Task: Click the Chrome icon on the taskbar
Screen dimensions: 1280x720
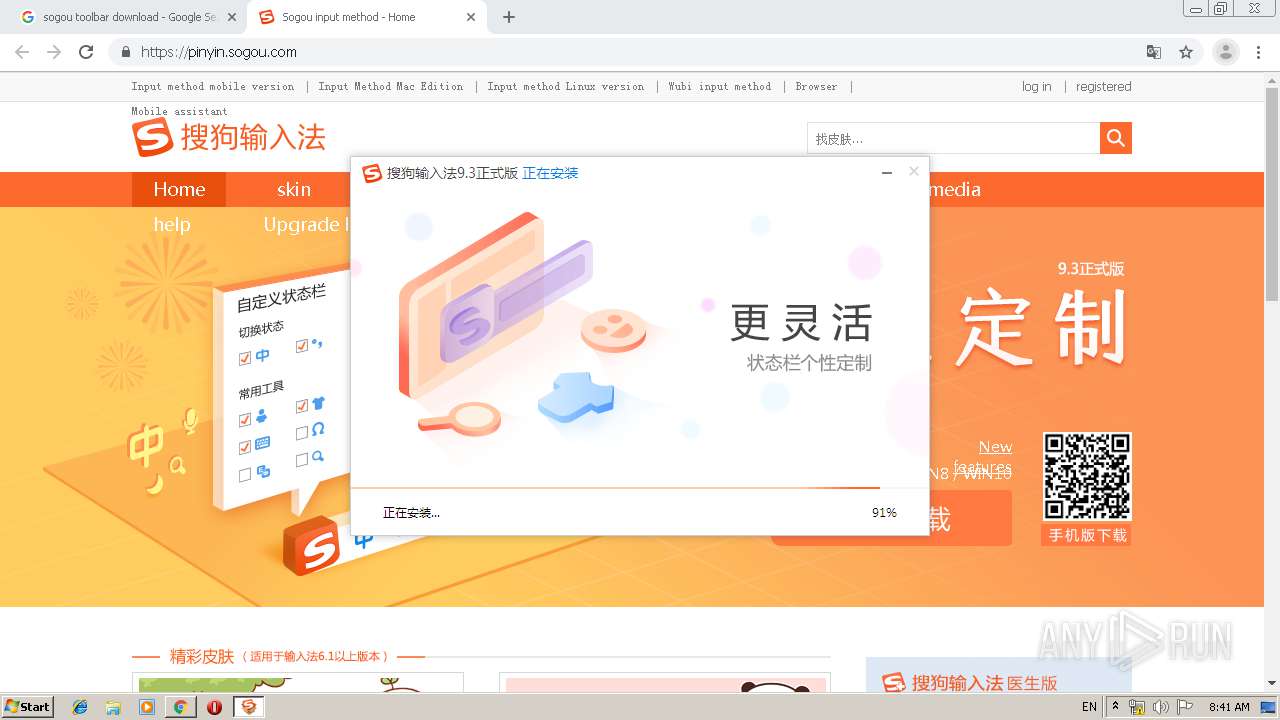Action: tap(180, 707)
